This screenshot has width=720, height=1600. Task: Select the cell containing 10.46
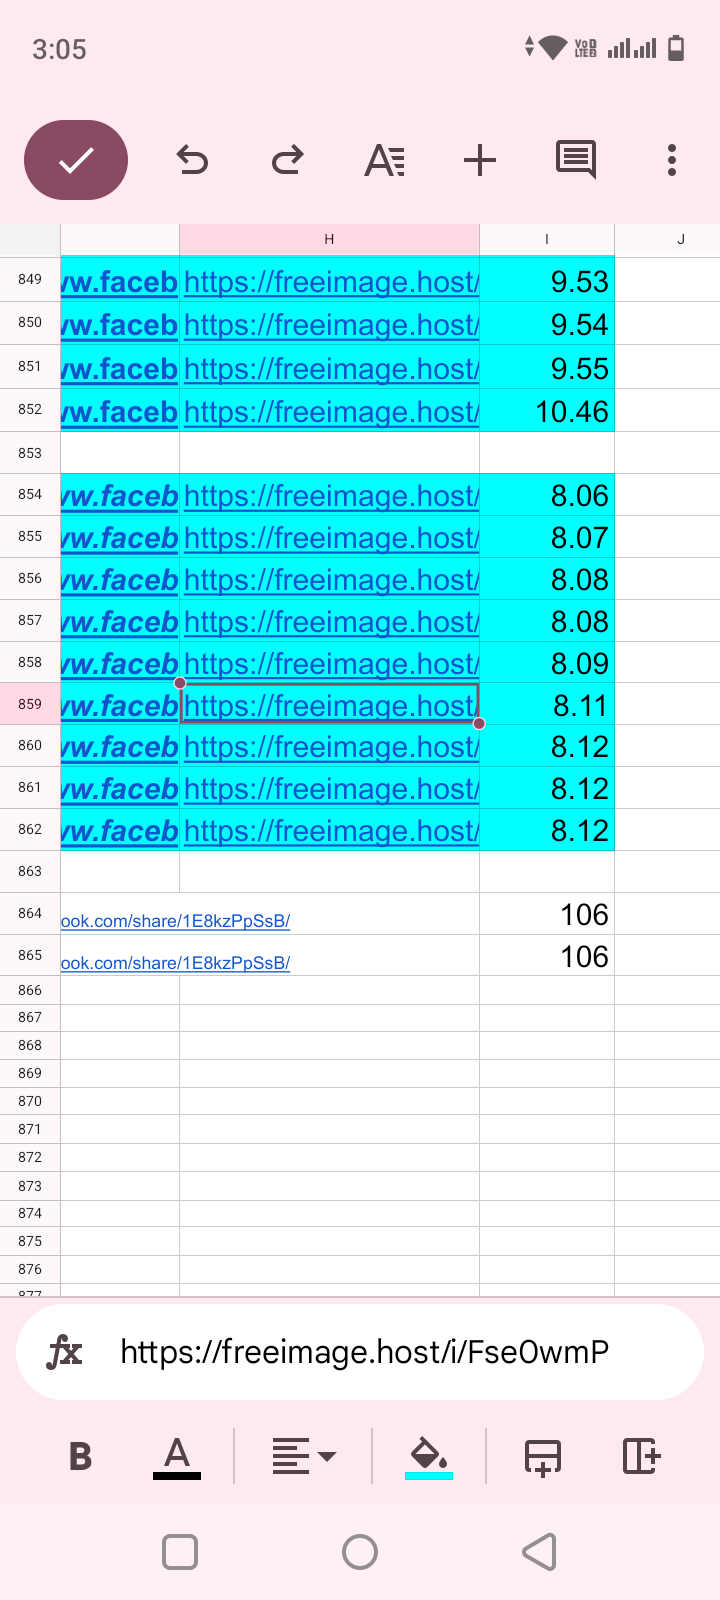click(x=547, y=411)
